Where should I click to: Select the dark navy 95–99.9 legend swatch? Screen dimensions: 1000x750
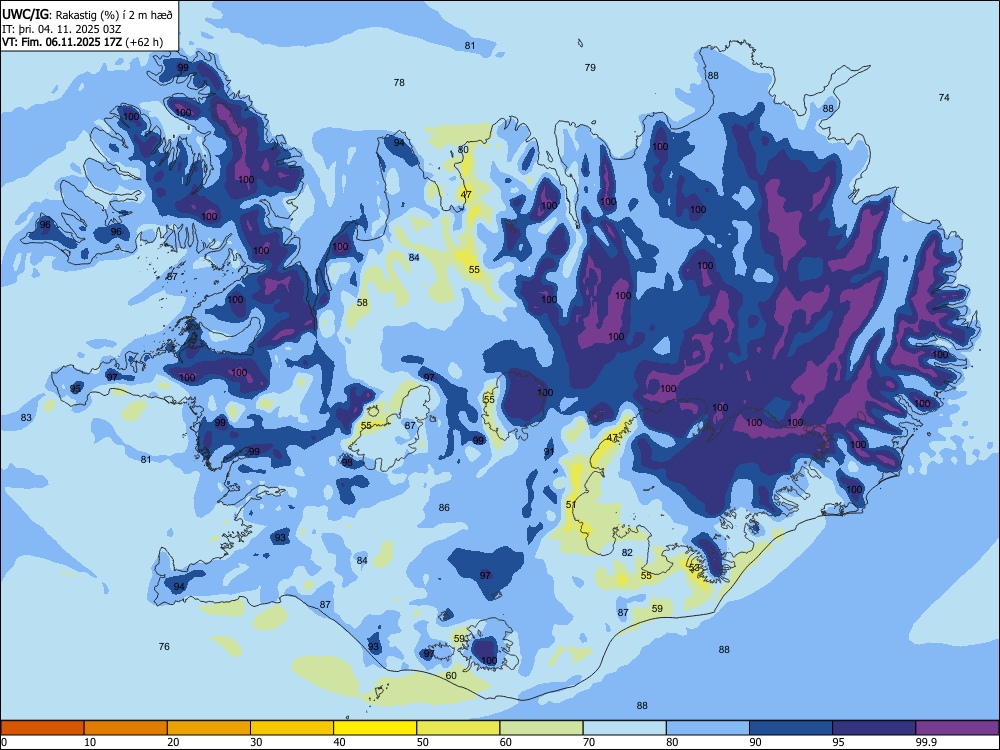(874, 728)
